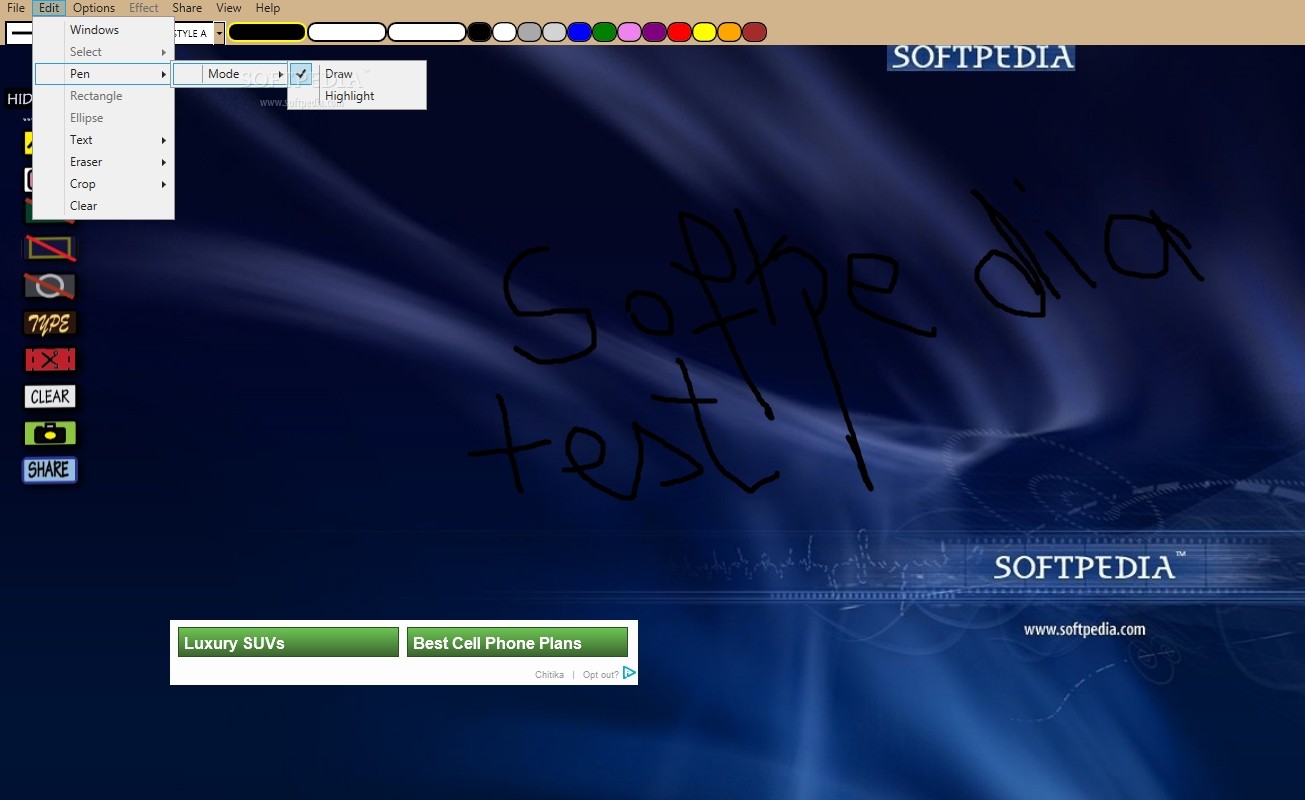Pick the green color swatch
The height and width of the screenshot is (800, 1305).
pyautogui.click(x=605, y=32)
